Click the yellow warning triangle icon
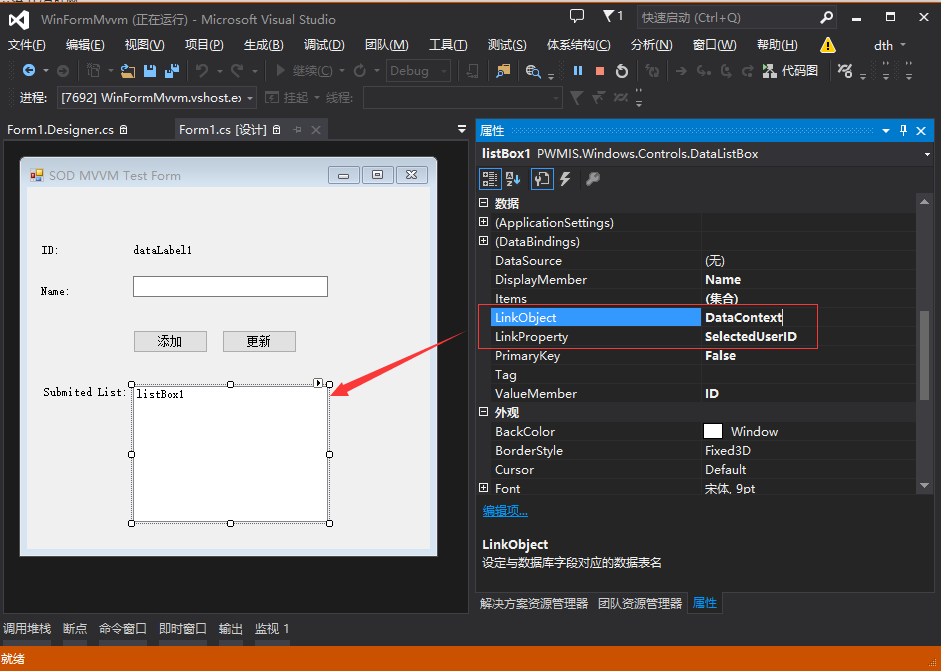 pos(828,45)
